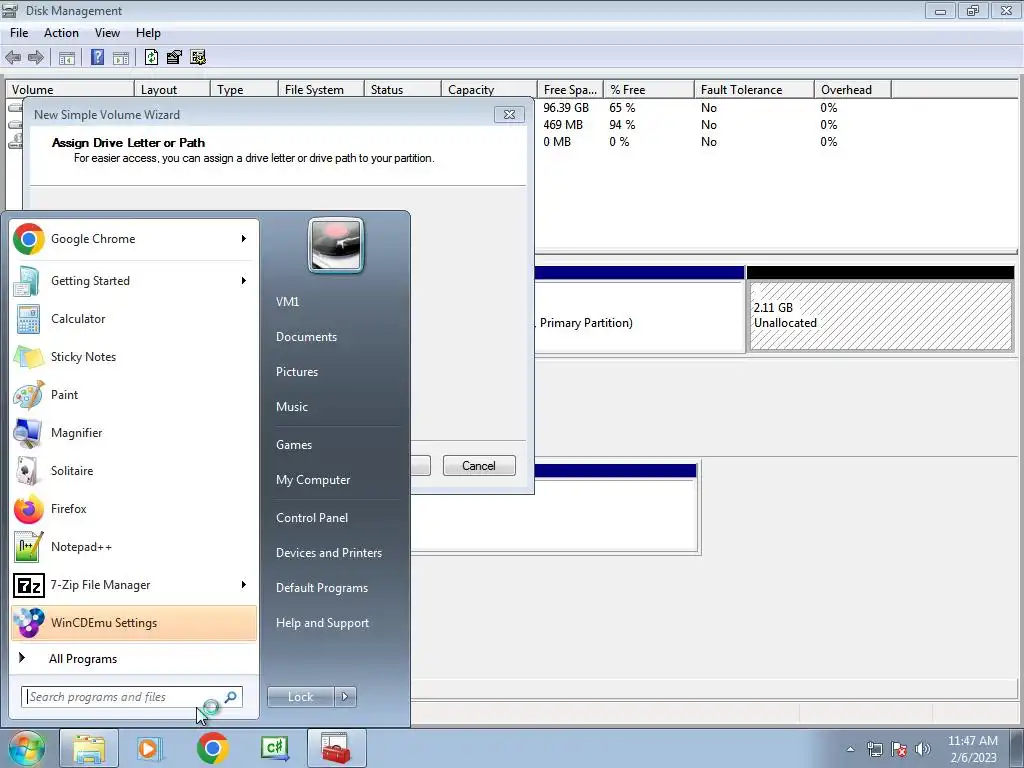Open Windows Explorer from the taskbar
This screenshot has width=1024, height=768.
tap(89, 748)
